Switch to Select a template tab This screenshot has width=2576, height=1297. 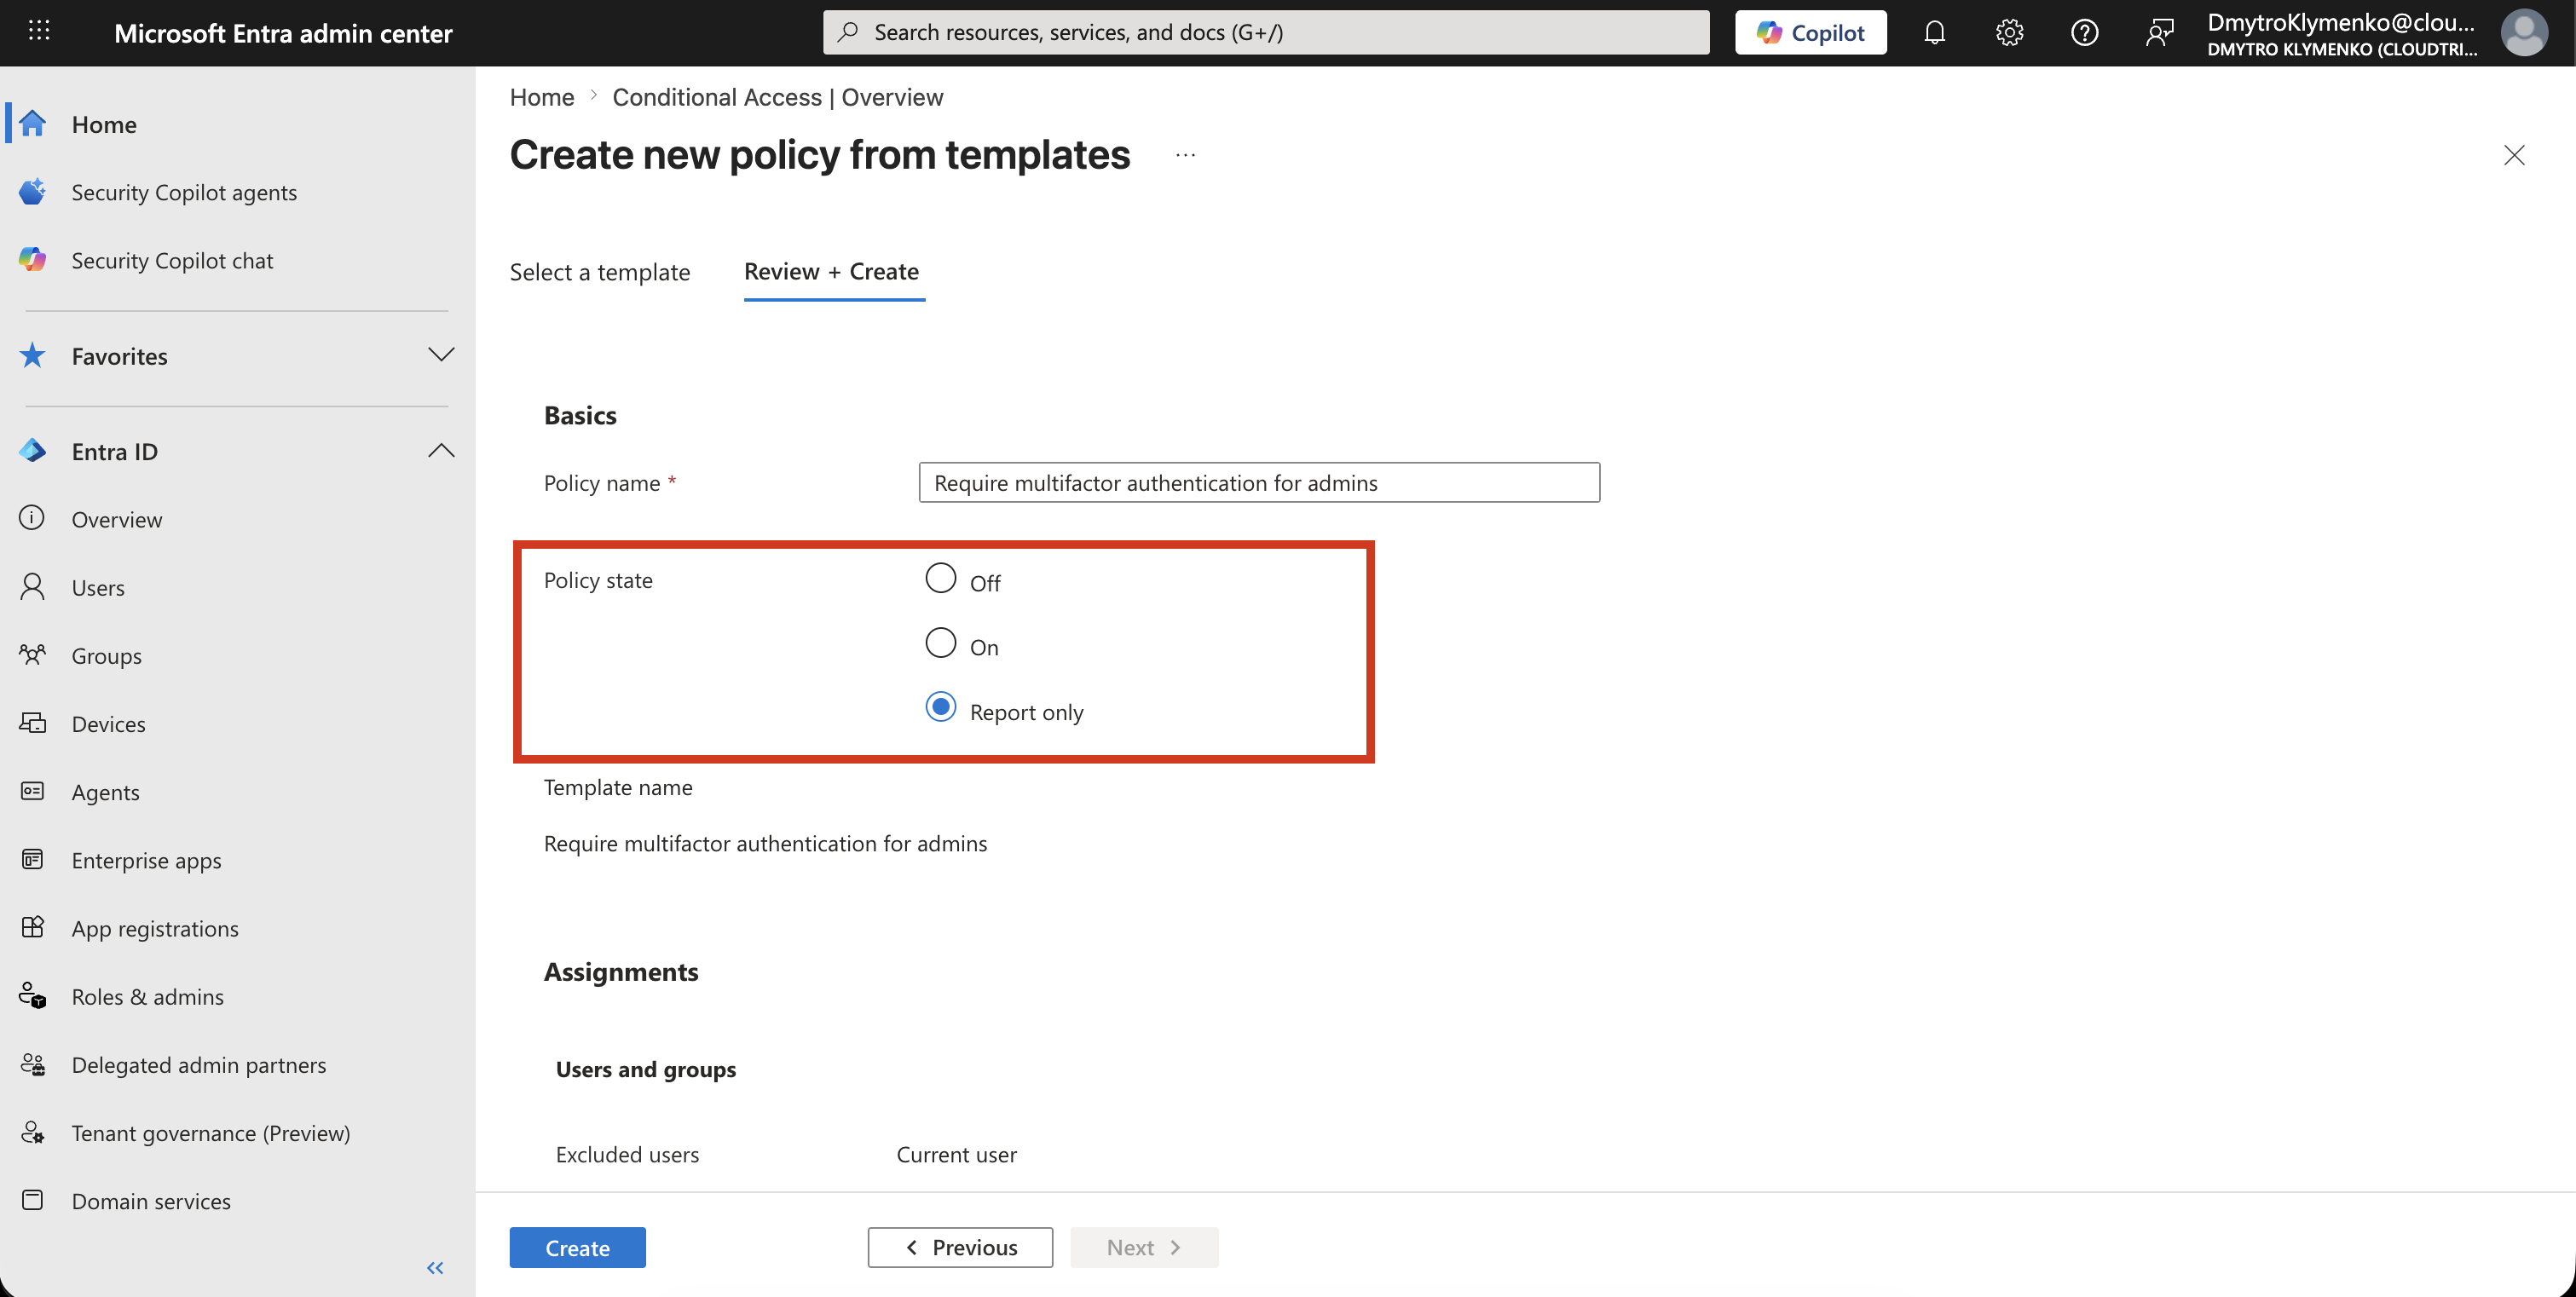click(599, 272)
